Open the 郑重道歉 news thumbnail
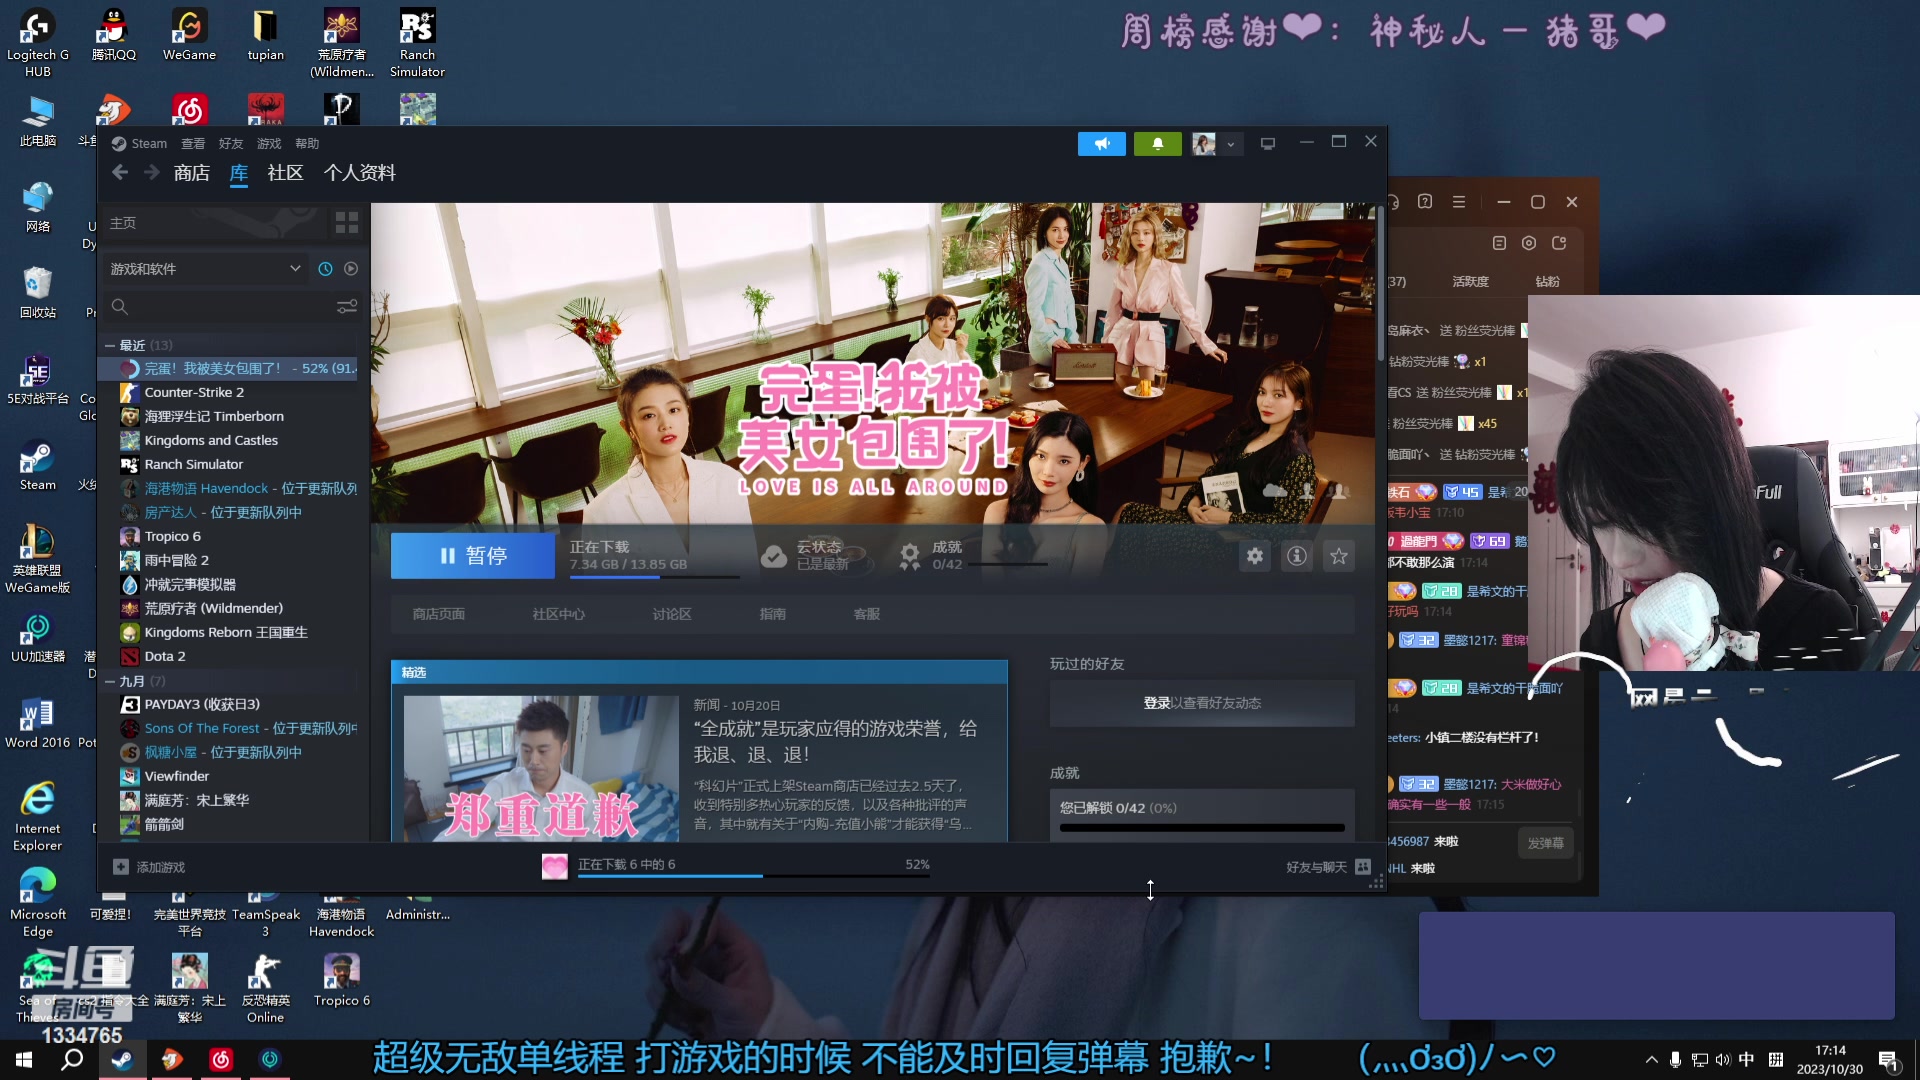Image resolution: width=1920 pixels, height=1080 pixels. 541,768
